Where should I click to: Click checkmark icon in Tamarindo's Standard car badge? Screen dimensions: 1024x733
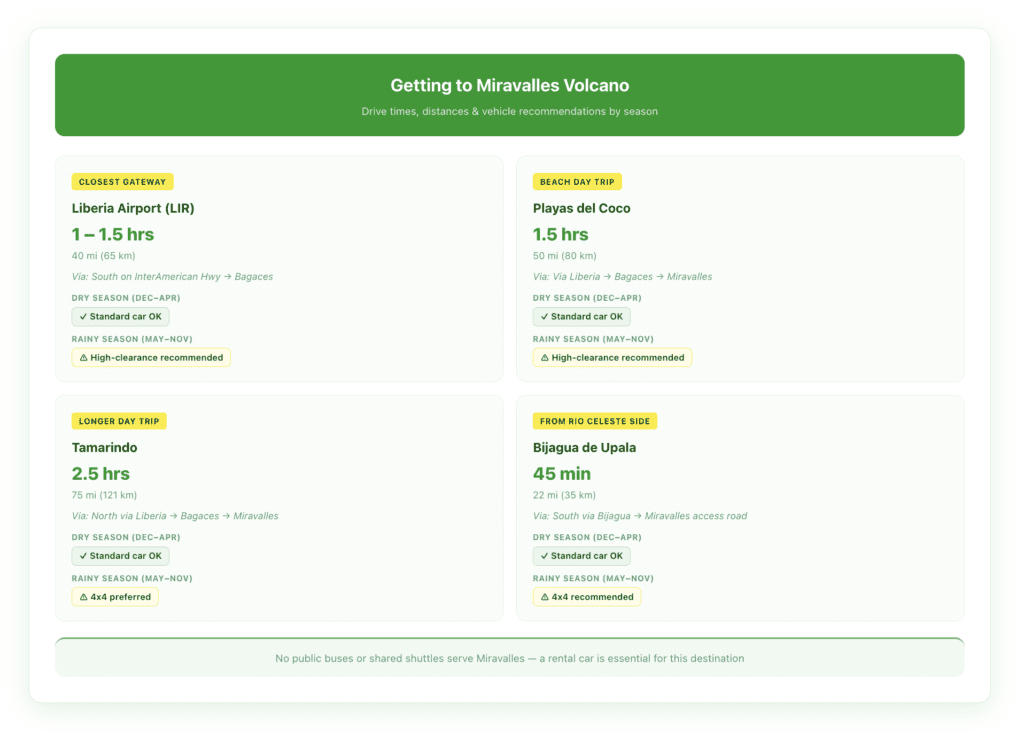point(83,556)
